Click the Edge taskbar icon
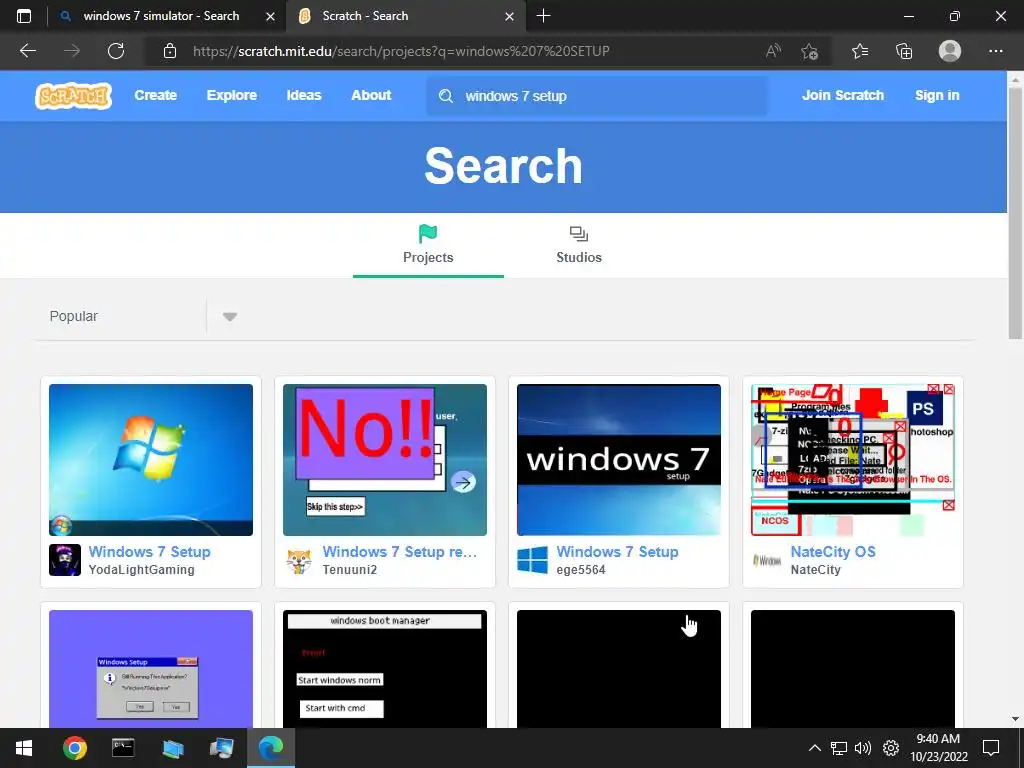1024x768 pixels. [270, 748]
